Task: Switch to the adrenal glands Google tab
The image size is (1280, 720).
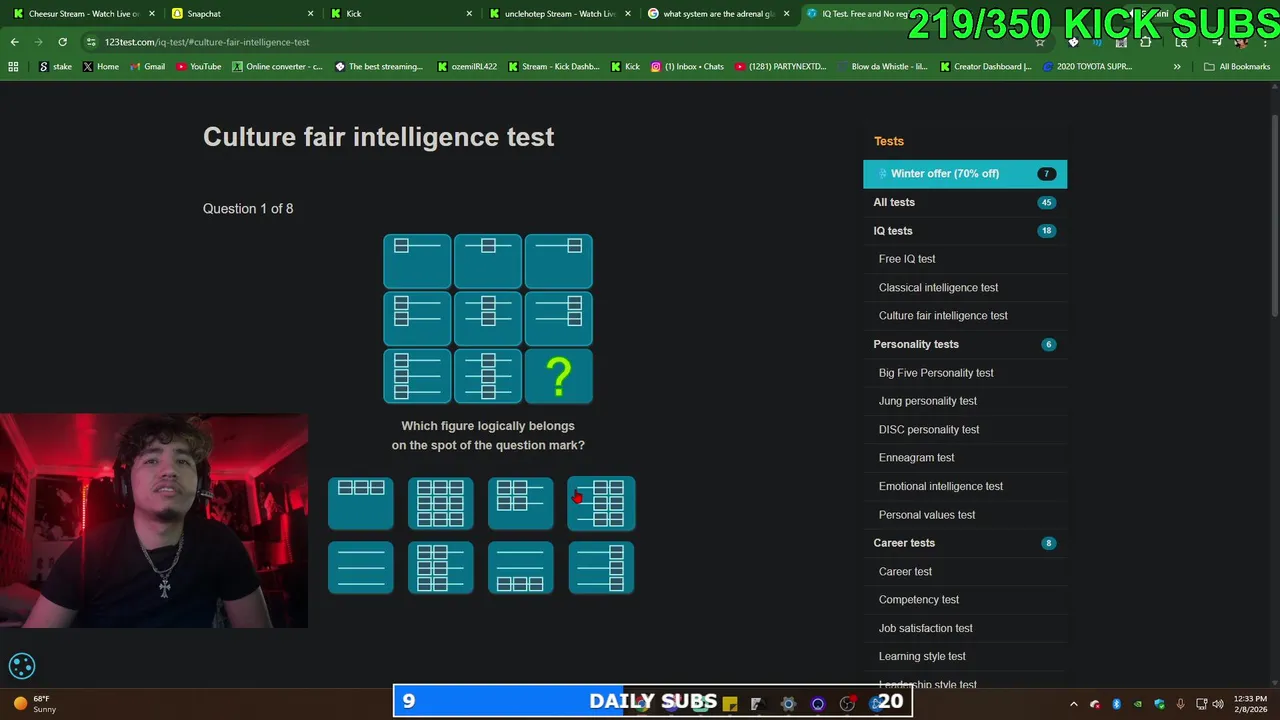Action: tap(718, 14)
